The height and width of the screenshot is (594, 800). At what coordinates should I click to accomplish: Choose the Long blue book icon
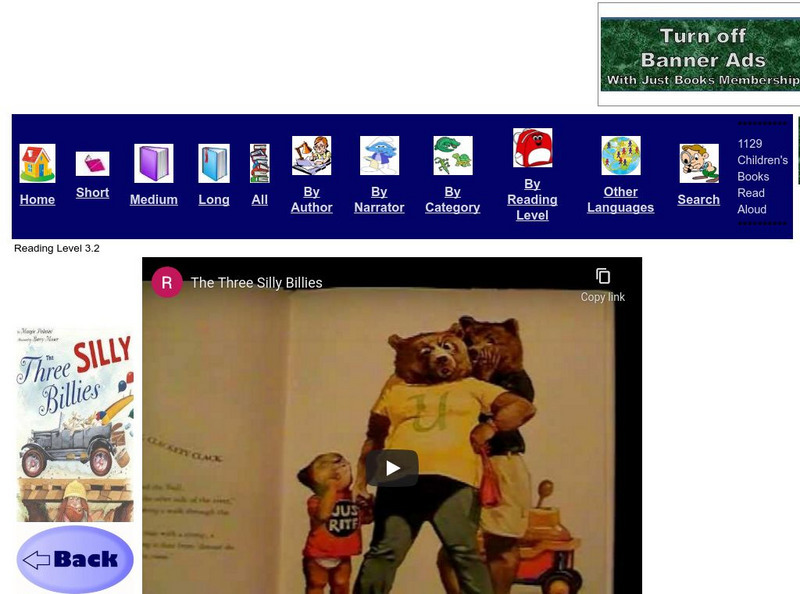214,163
